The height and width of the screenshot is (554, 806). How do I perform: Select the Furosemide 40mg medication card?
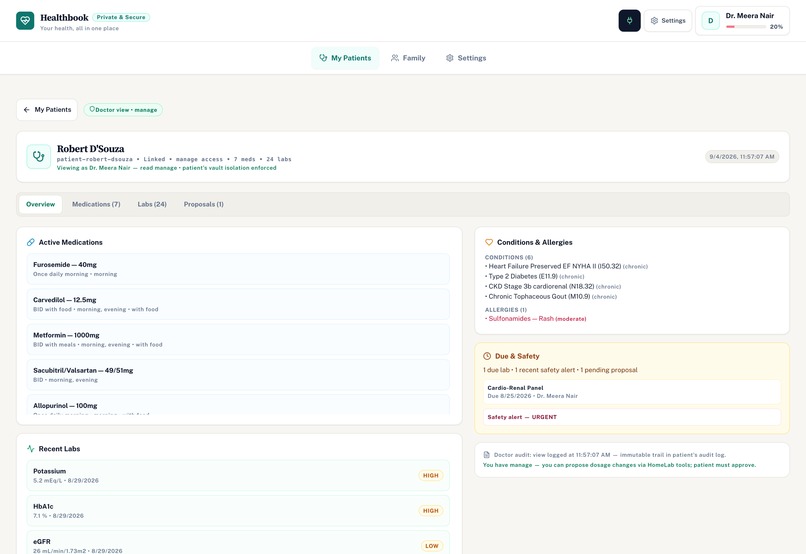[x=238, y=269]
